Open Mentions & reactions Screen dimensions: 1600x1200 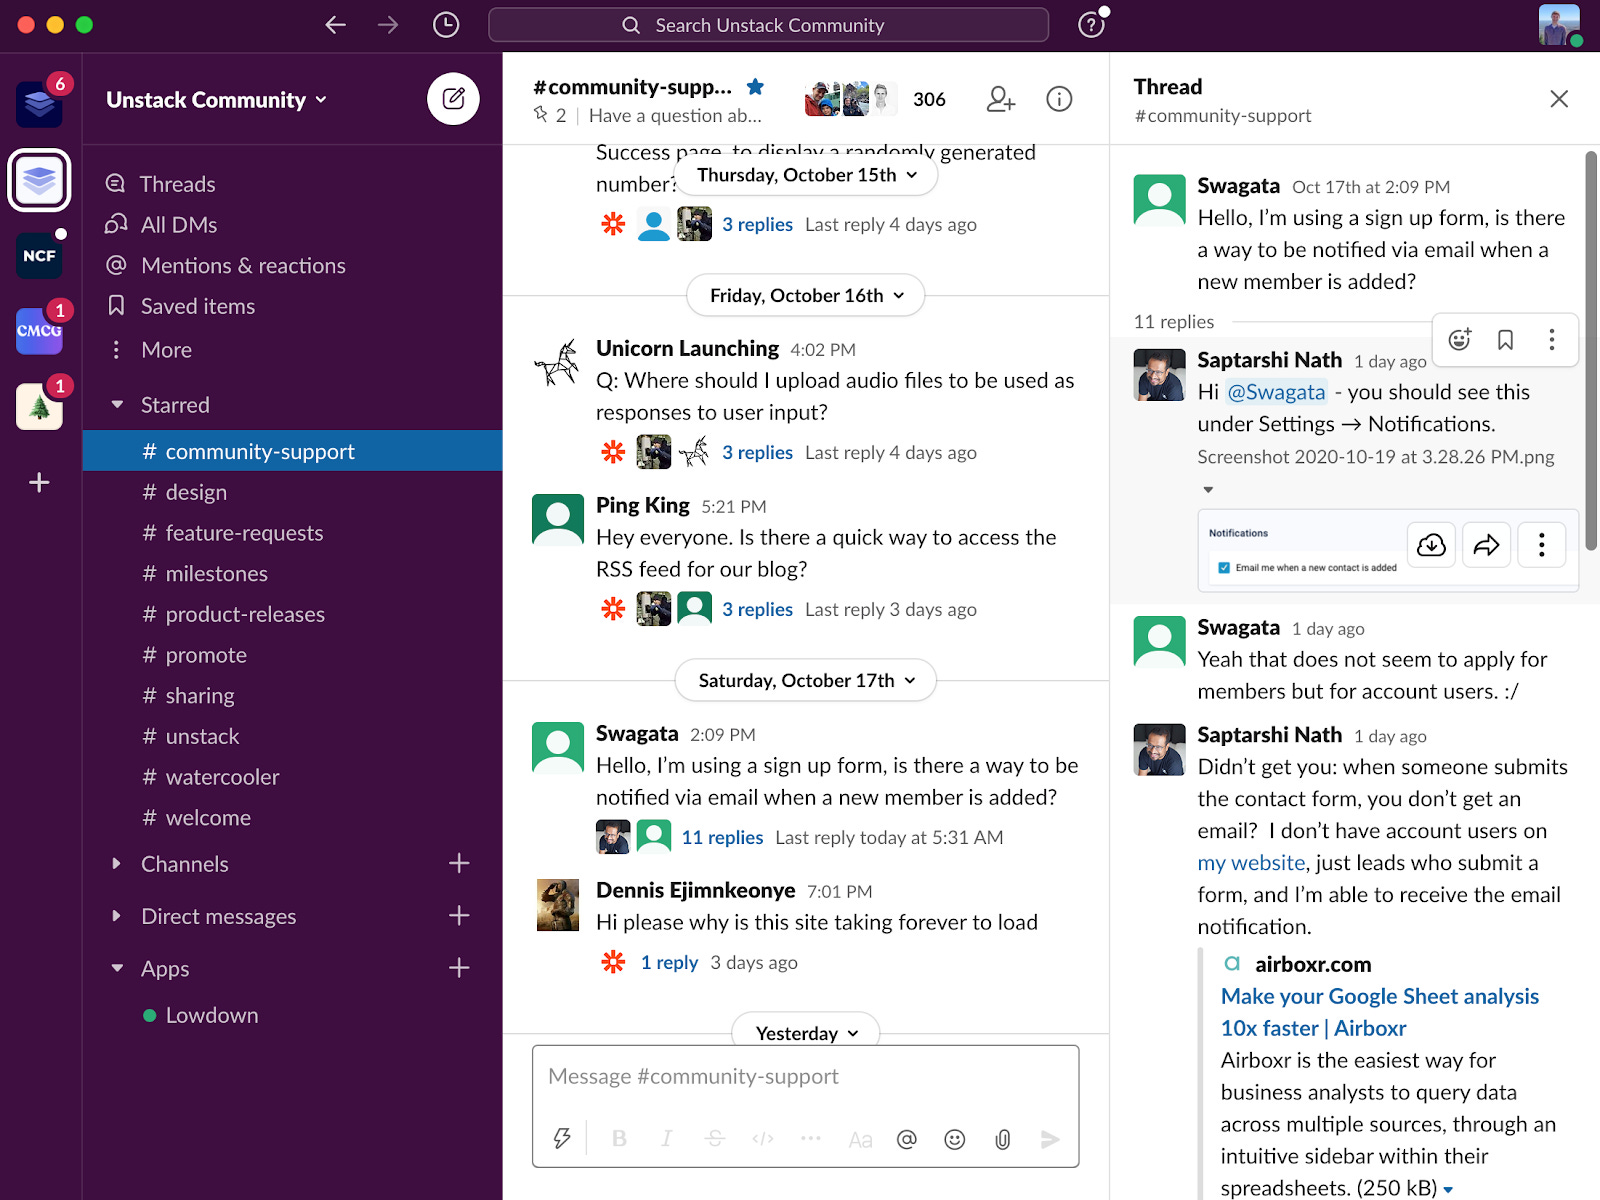pos(242,265)
